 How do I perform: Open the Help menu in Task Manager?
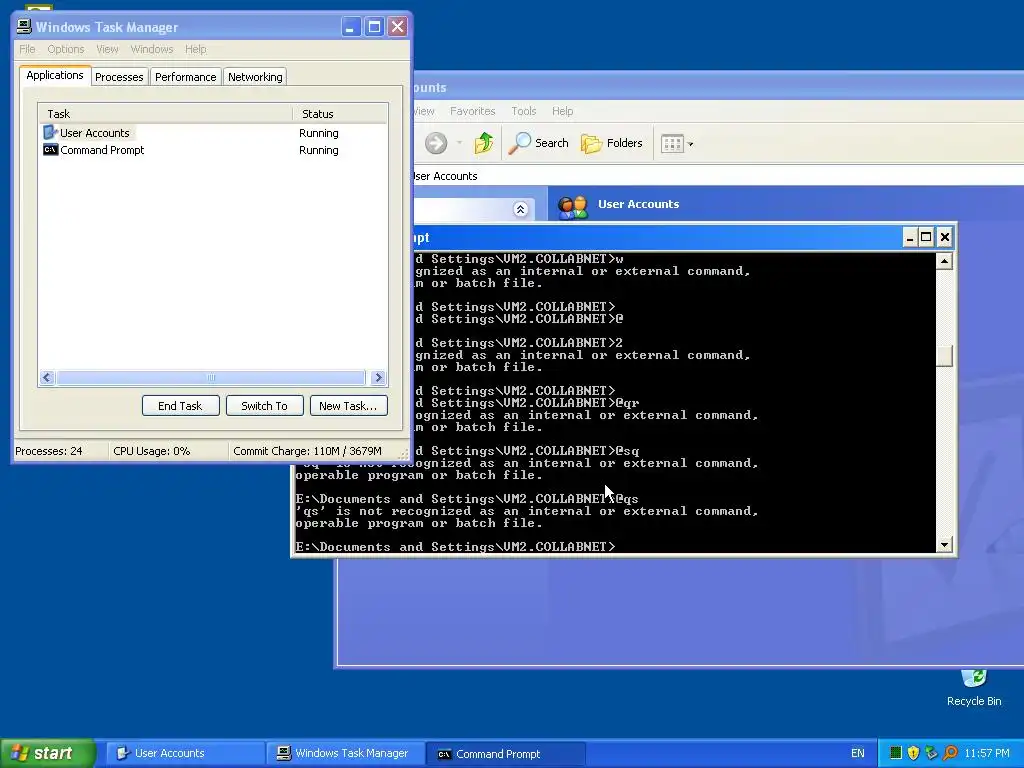(x=195, y=49)
